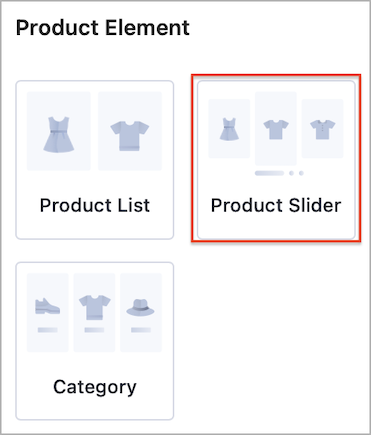This screenshot has width=371, height=435.
Task: Click the t-shirt icon in Product List
Action: [130, 136]
